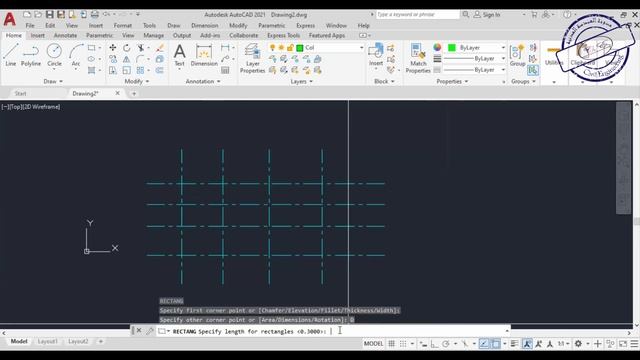Toggle the layer on/off lightbulb icon
The height and width of the screenshot is (360, 640).
pos(273,48)
